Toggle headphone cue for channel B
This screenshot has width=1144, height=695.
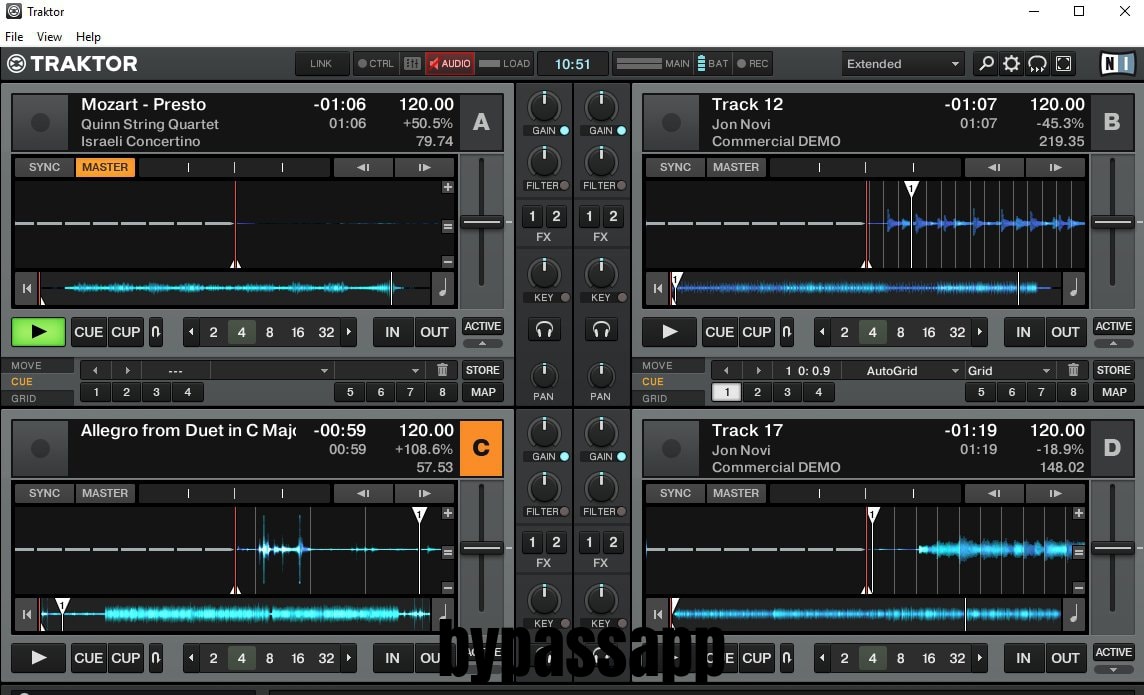pyautogui.click(x=601, y=330)
